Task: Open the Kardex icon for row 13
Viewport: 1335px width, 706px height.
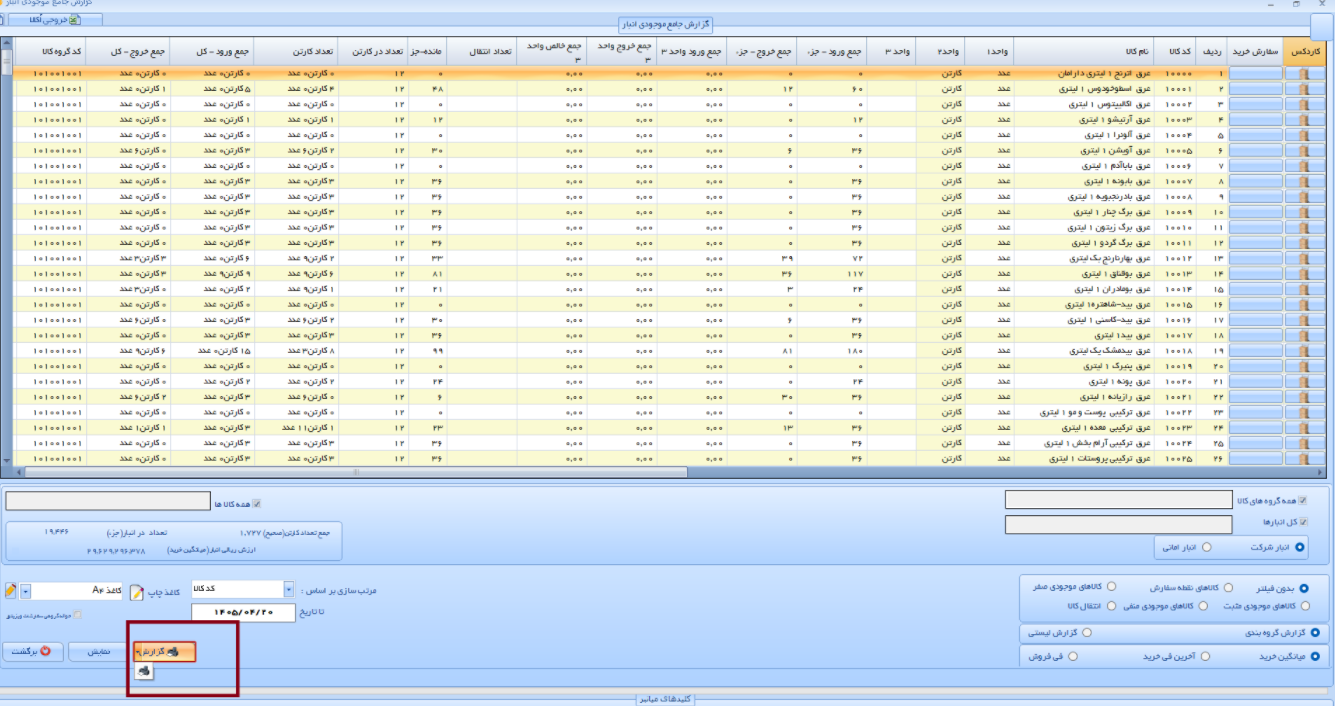Action: (x=1304, y=258)
